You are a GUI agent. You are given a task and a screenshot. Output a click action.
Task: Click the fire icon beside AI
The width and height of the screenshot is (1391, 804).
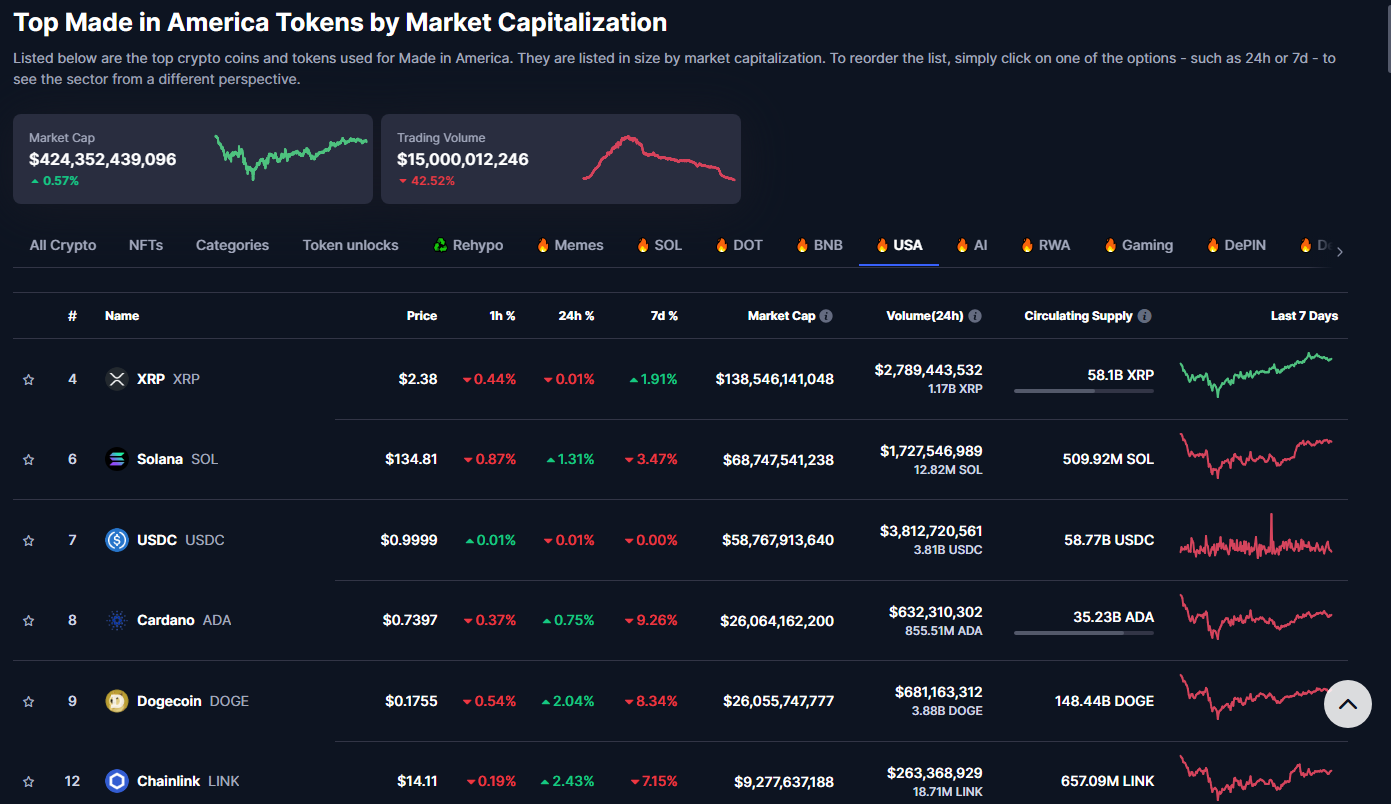click(962, 245)
